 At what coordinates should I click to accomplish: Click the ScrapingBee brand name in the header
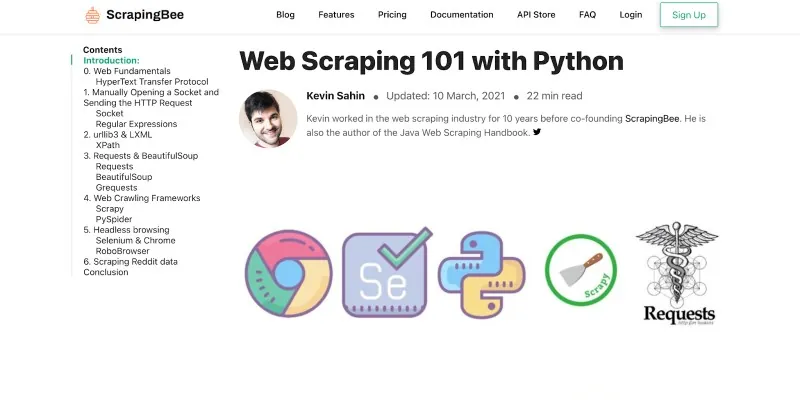tap(145, 15)
